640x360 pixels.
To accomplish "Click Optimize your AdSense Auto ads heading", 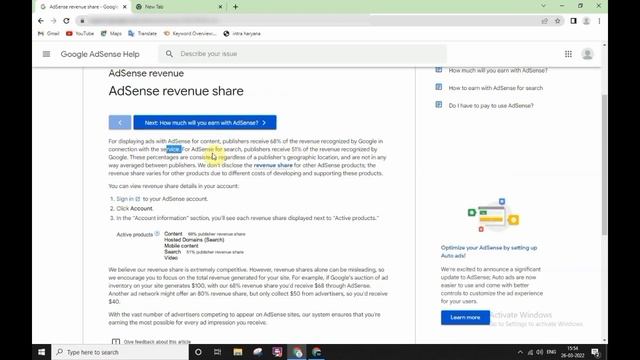I will point(489,251).
